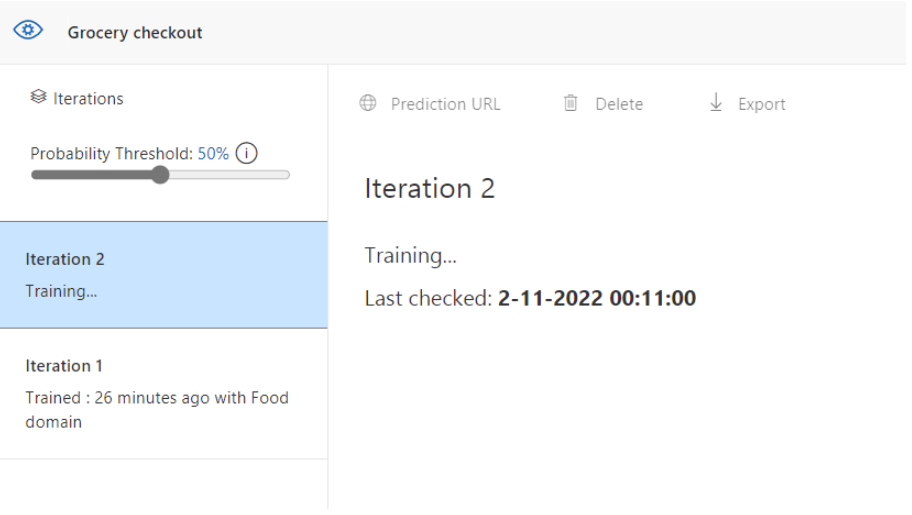Screen dimensions: 912x515
Task: Click the Training status text in the details pane
Action: (x=411, y=255)
